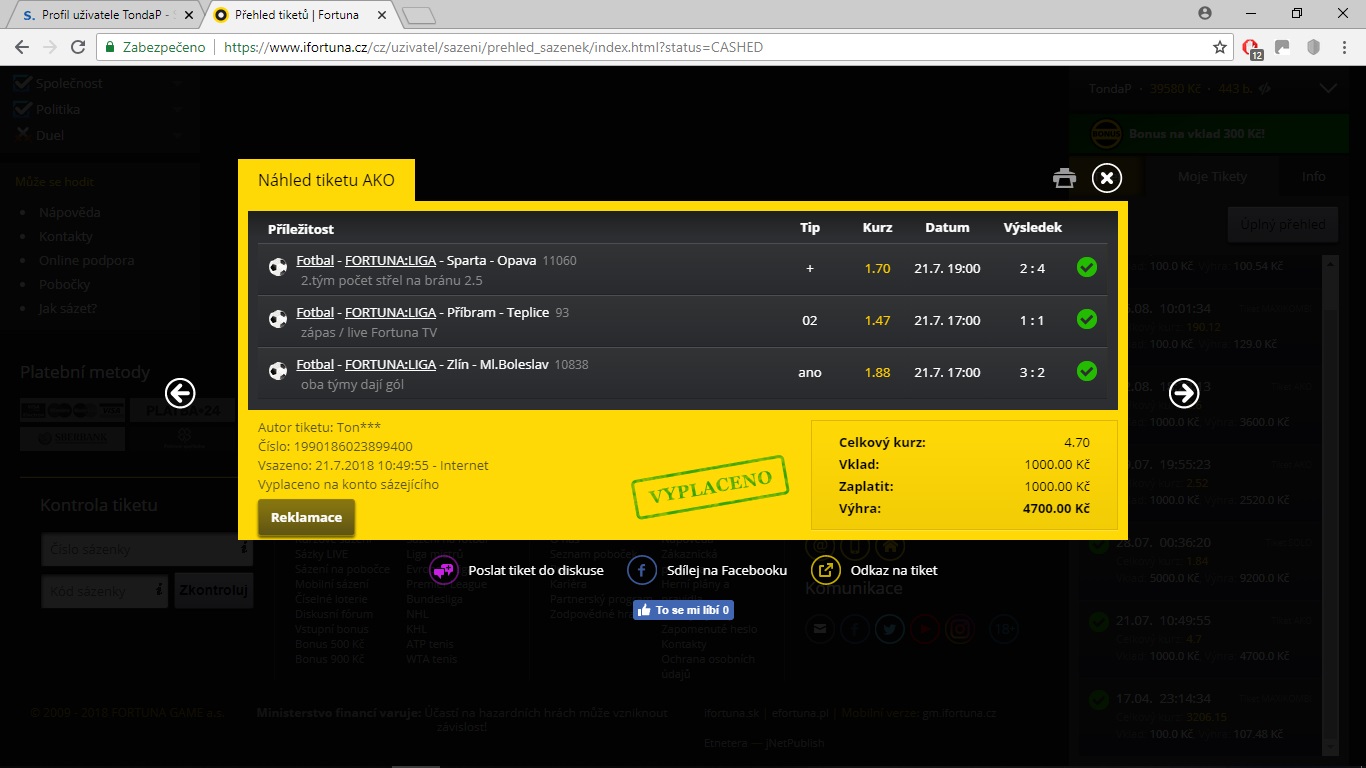
Task: Click football icon in Zlín - Ml.Boleslav row
Action: click(278, 371)
